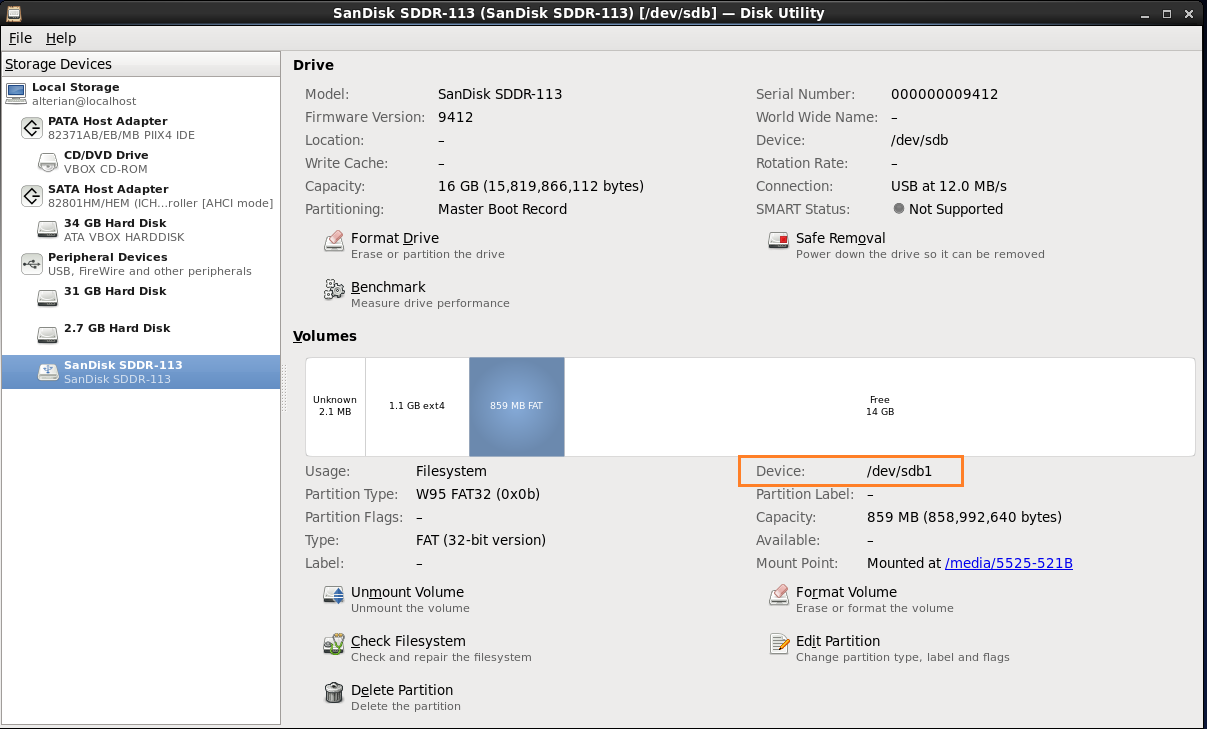Click the Drive model value SanDisk SDDR-113
Screen dimensions: 1207x729
click(500, 94)
